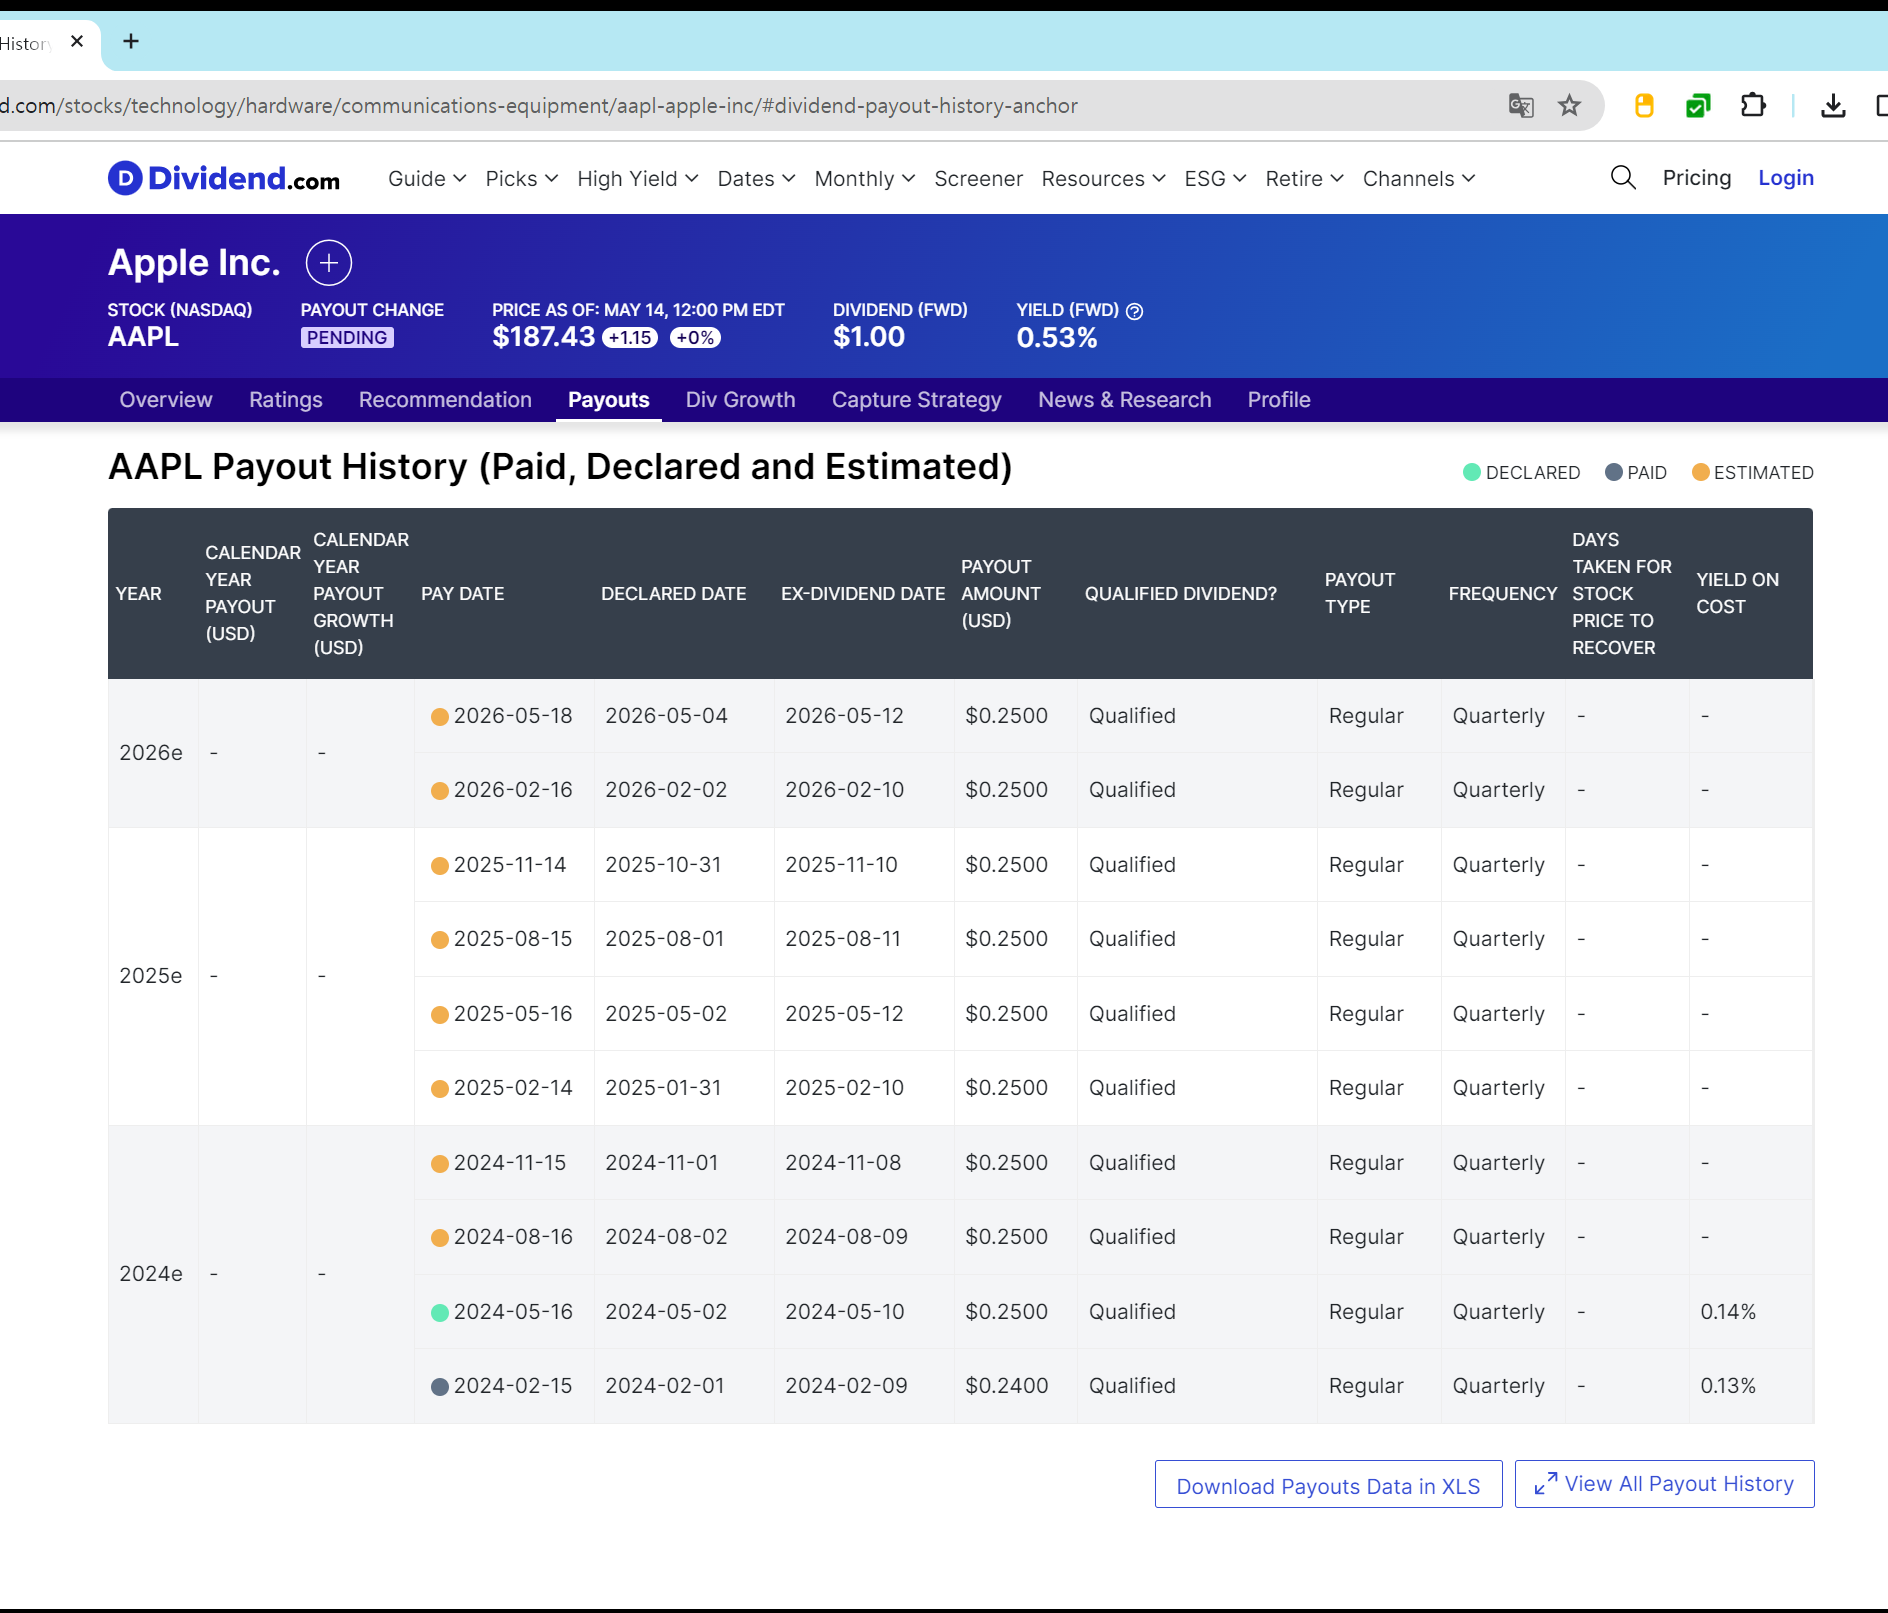Add Apple Inc. to watchlist with plus icon

pyautogui.click(x=329, y=263)
